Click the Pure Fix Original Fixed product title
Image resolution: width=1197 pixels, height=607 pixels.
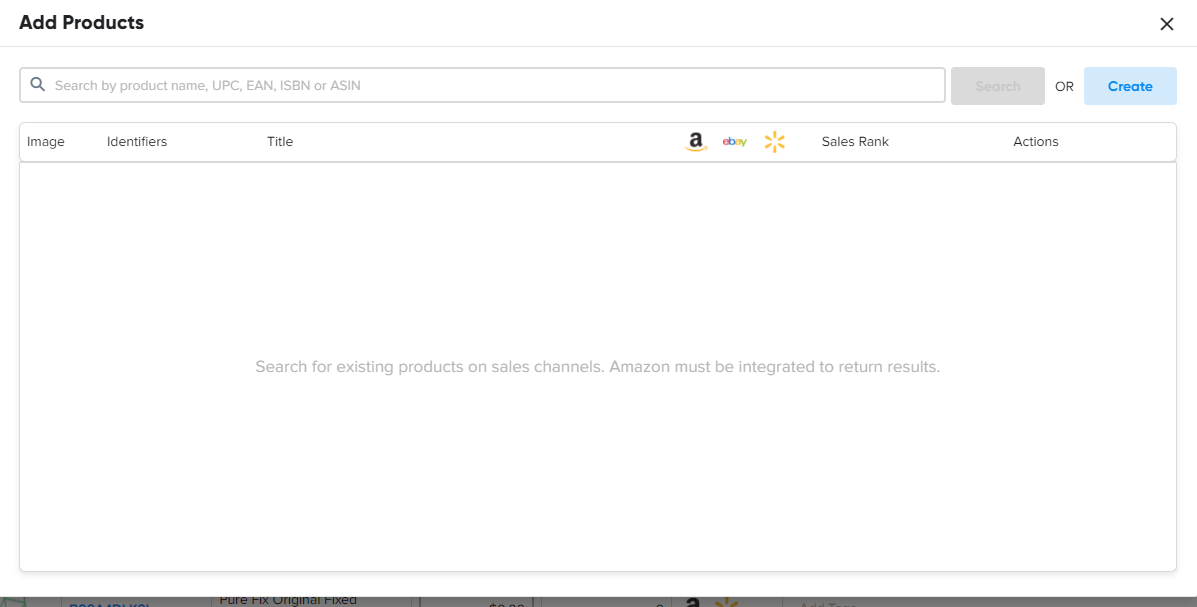287,600
